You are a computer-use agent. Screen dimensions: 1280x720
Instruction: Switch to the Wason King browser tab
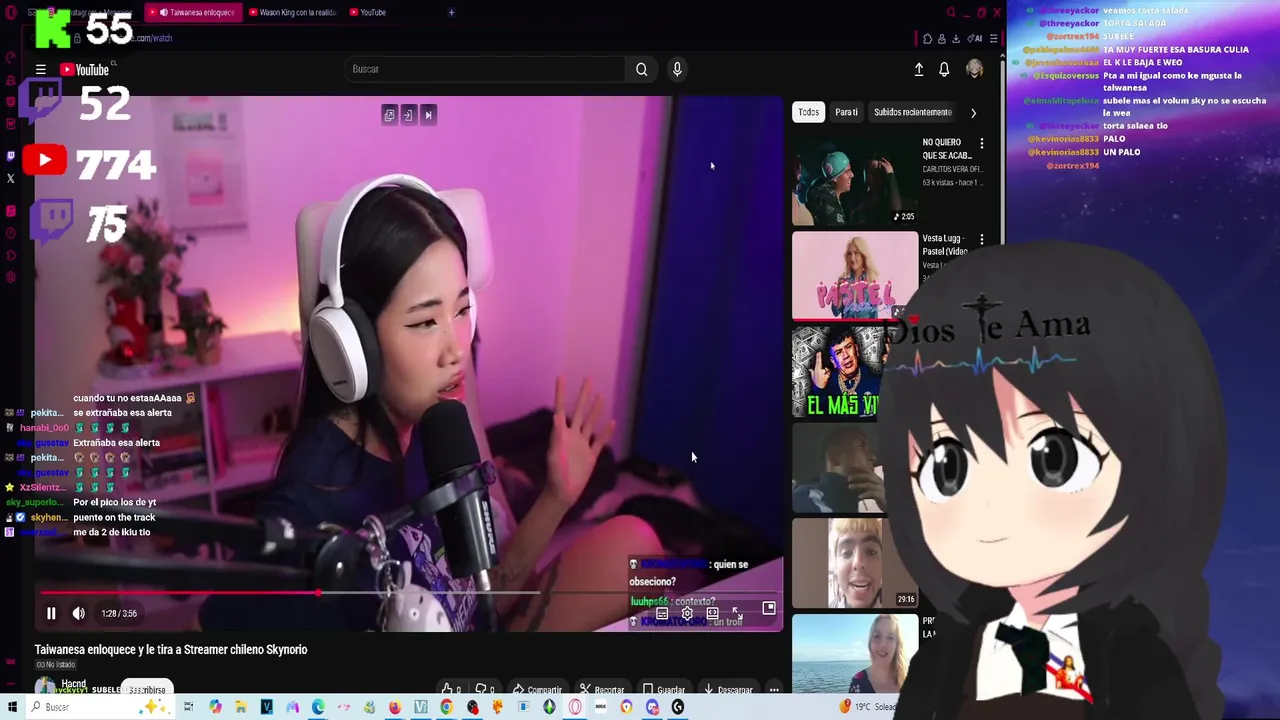[x=292, y=12]
